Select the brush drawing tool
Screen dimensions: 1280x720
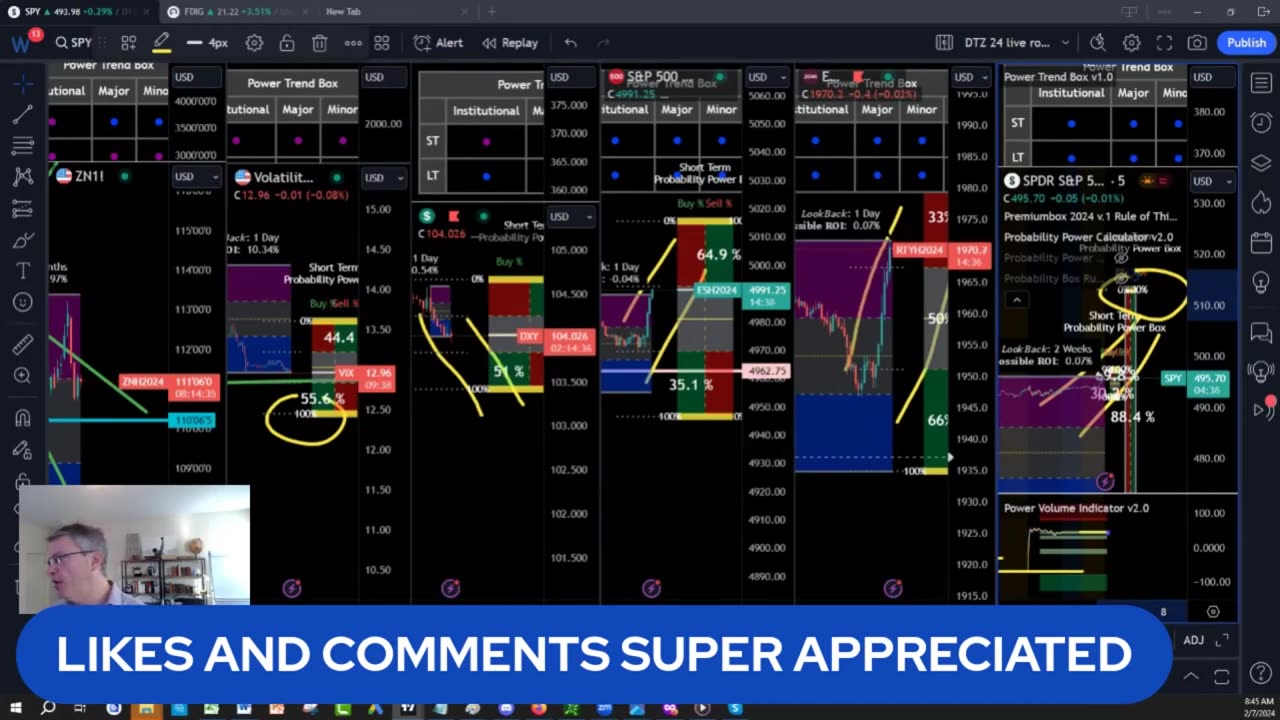(22, 240)
